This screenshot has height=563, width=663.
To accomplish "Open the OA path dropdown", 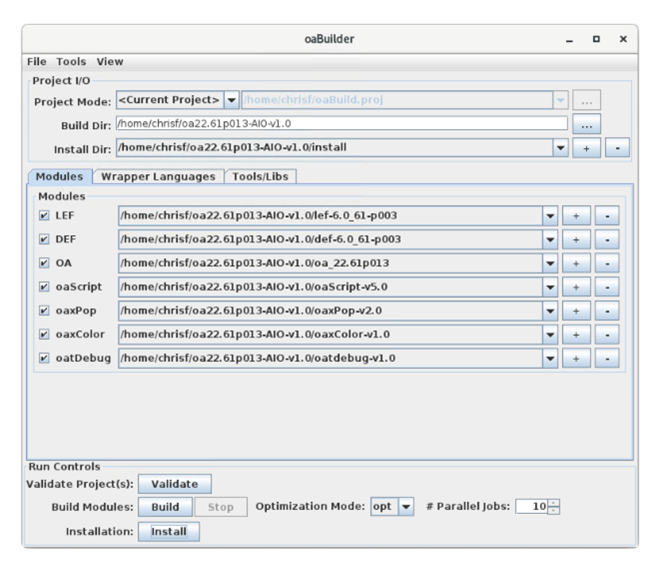I will tap(550, 263).
